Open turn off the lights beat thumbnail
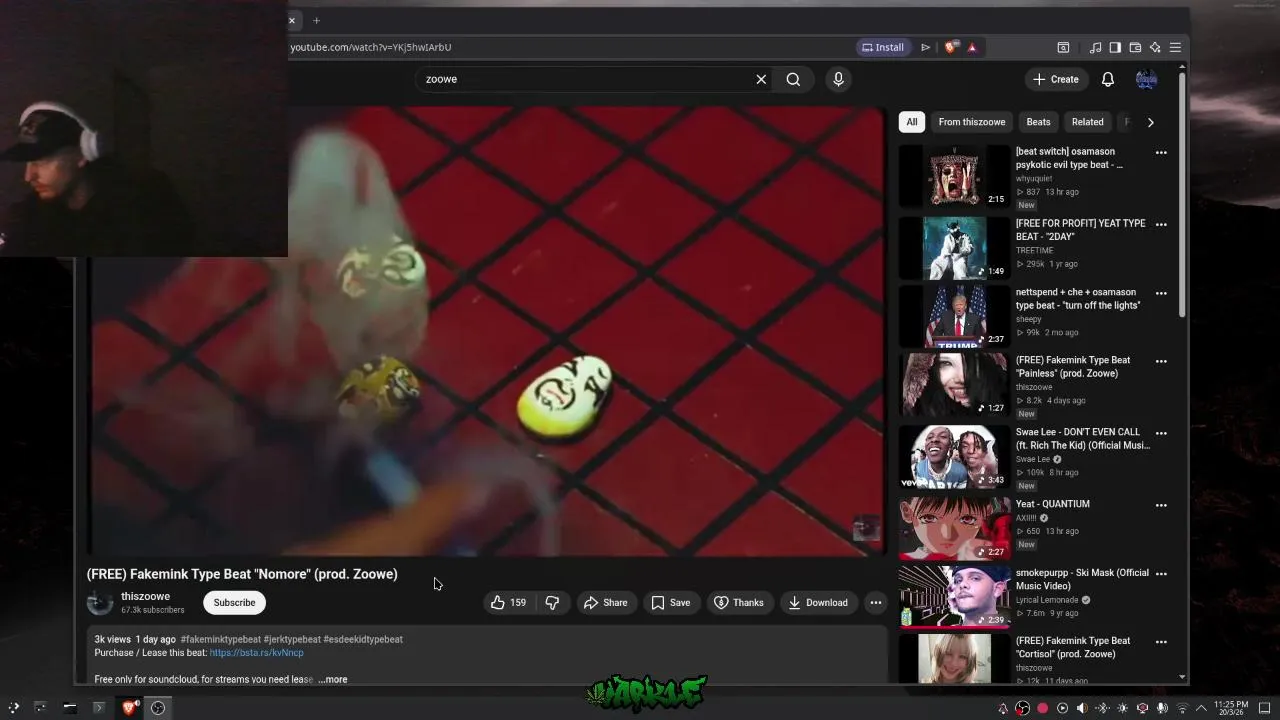The height and width of the screenshot is (720, 1280). tap(955, 316)
